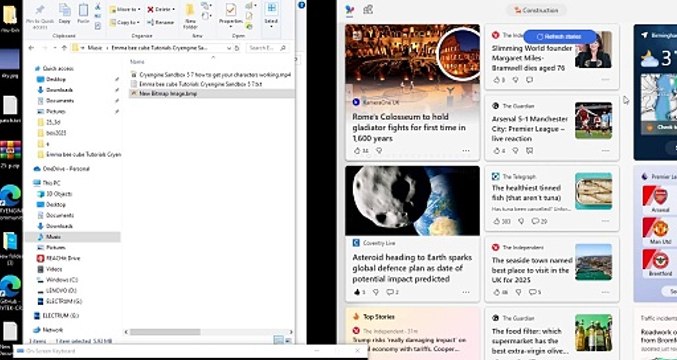Viewport: 677px width, 360px height.
Task: Open the Select dropdown in ribbon
Action: [271, 15]
